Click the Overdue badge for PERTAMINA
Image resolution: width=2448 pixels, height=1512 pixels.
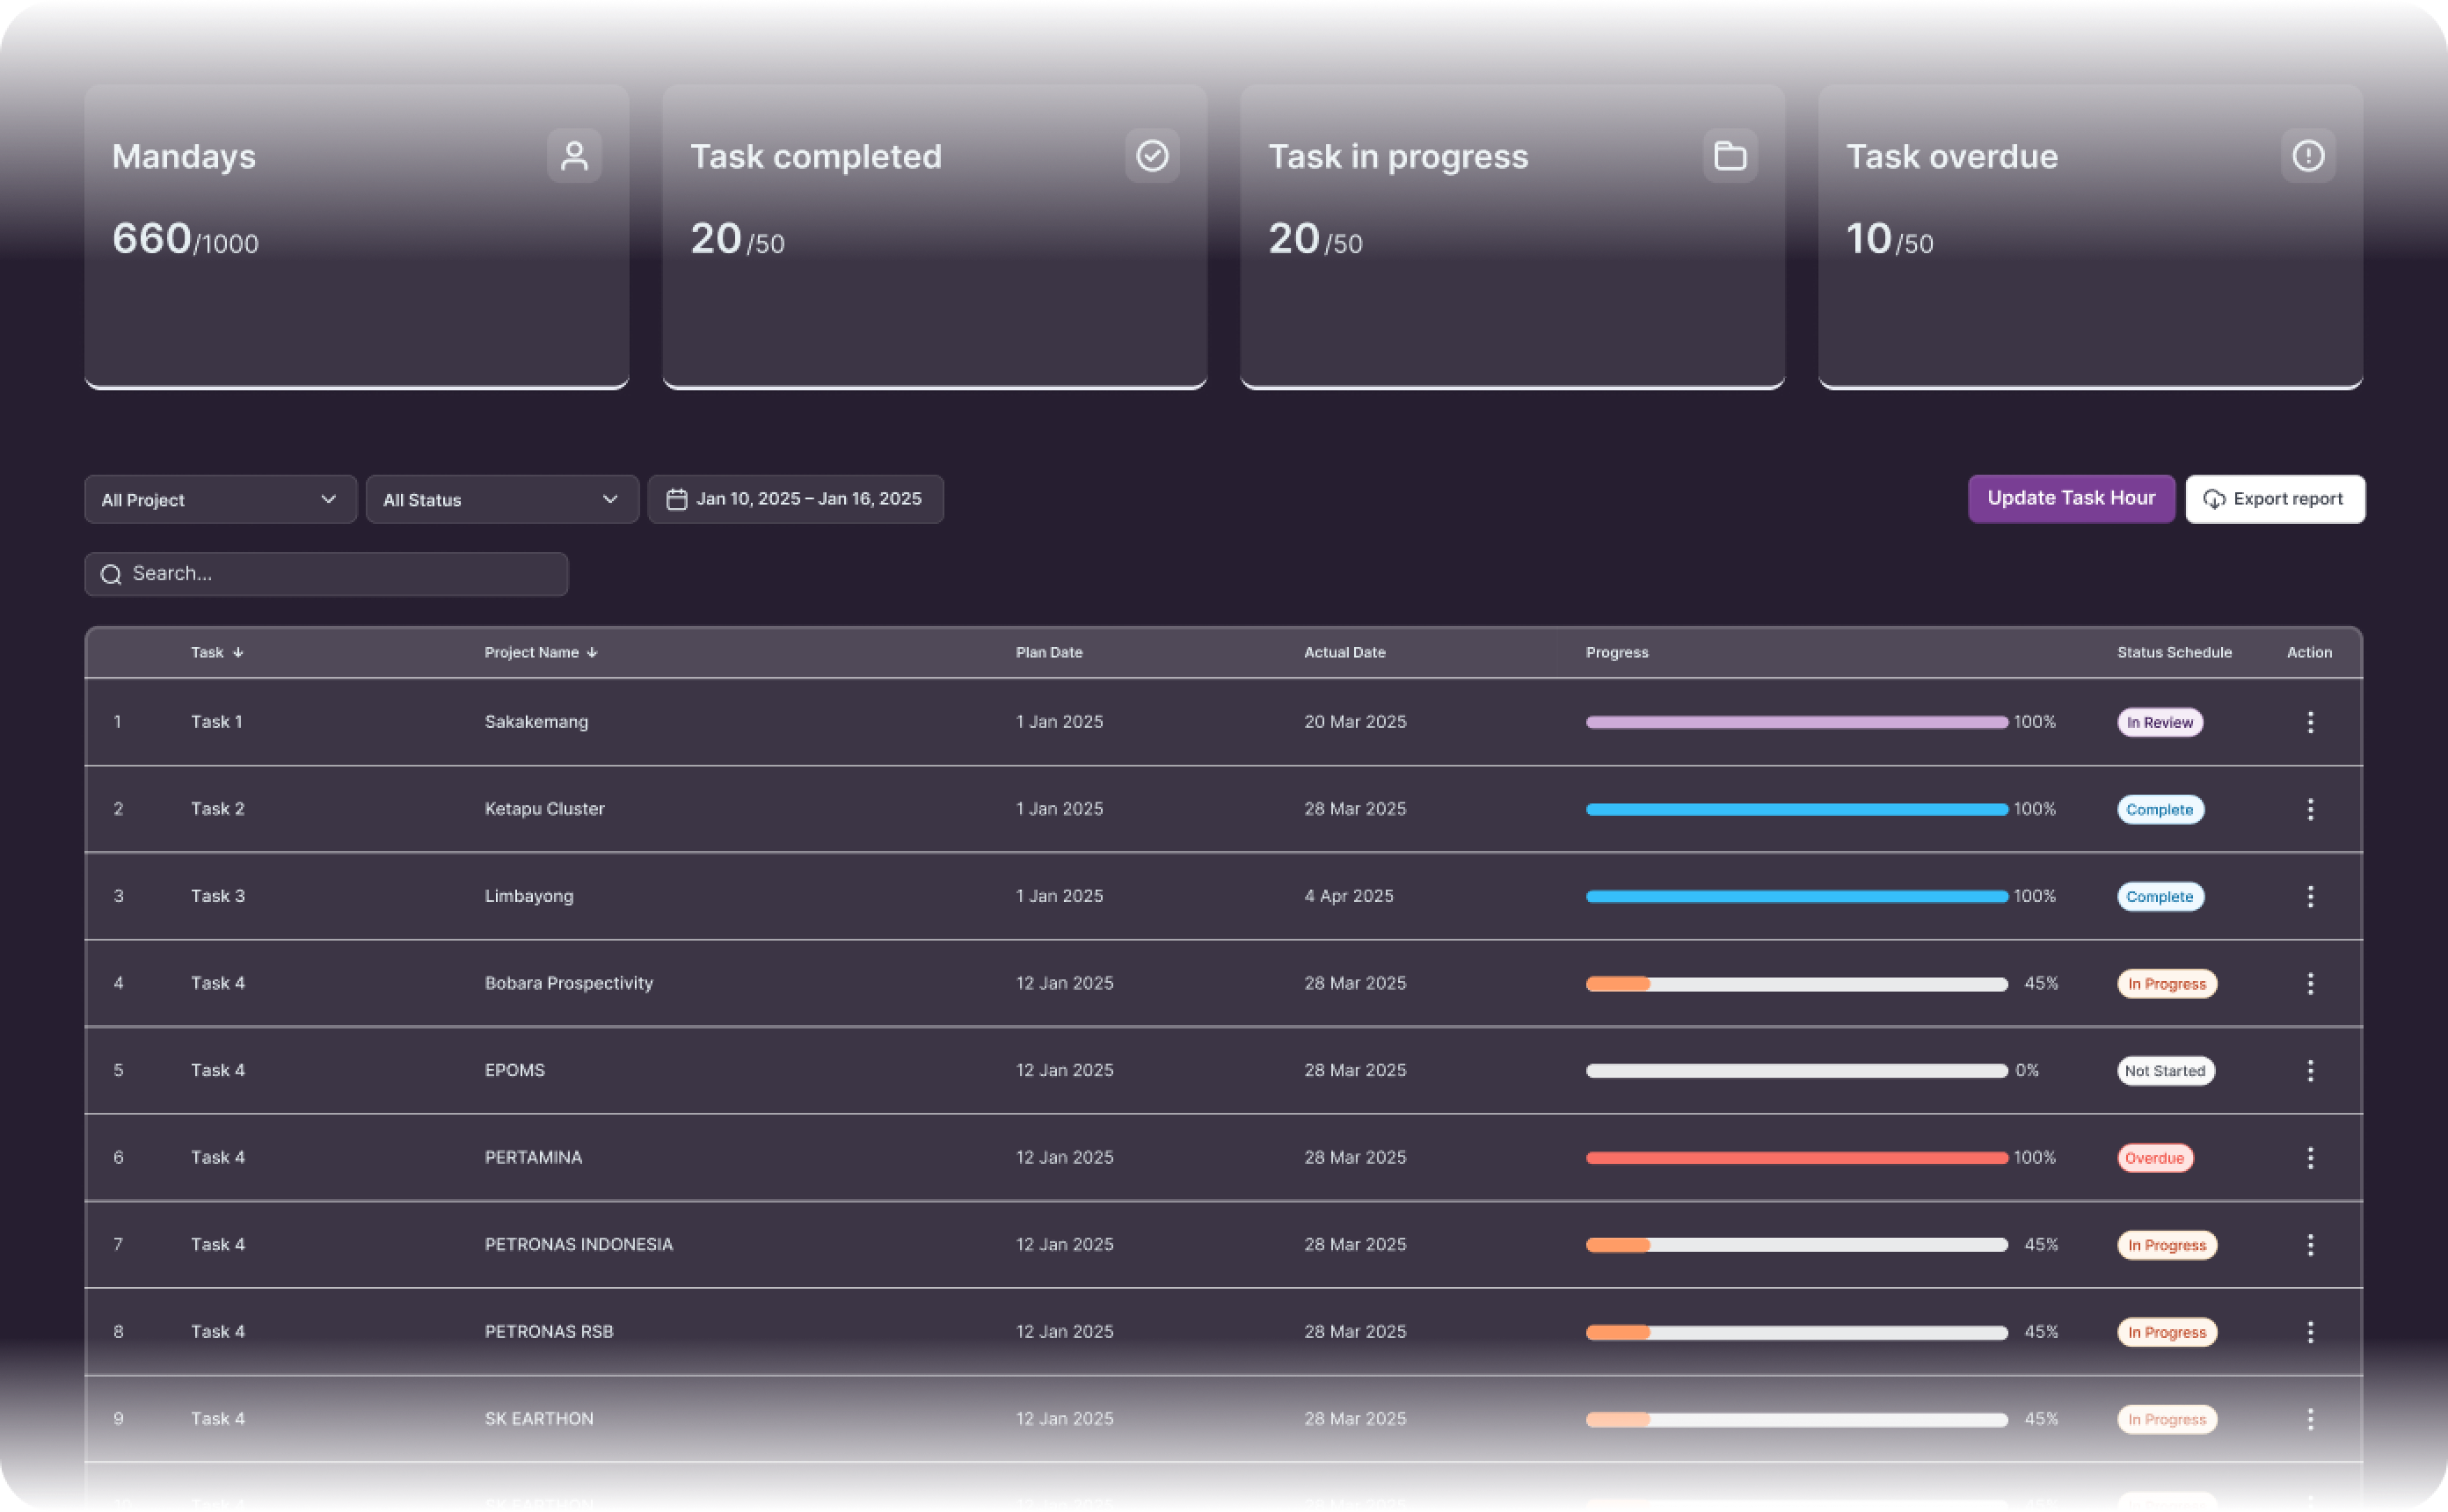pos(2155,1157)
